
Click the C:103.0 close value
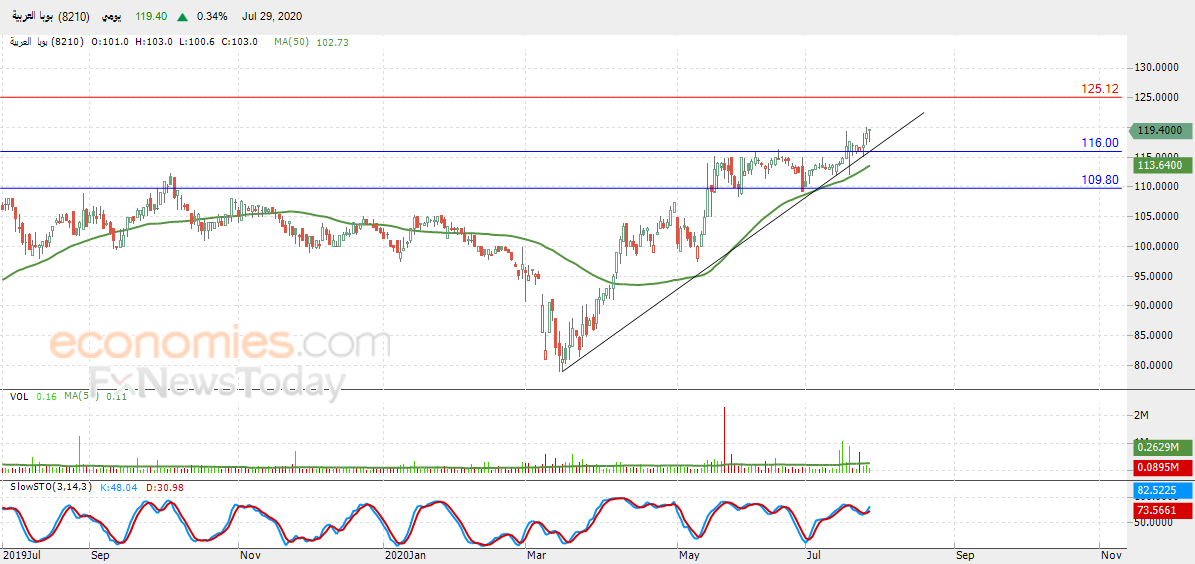[241, 43]
